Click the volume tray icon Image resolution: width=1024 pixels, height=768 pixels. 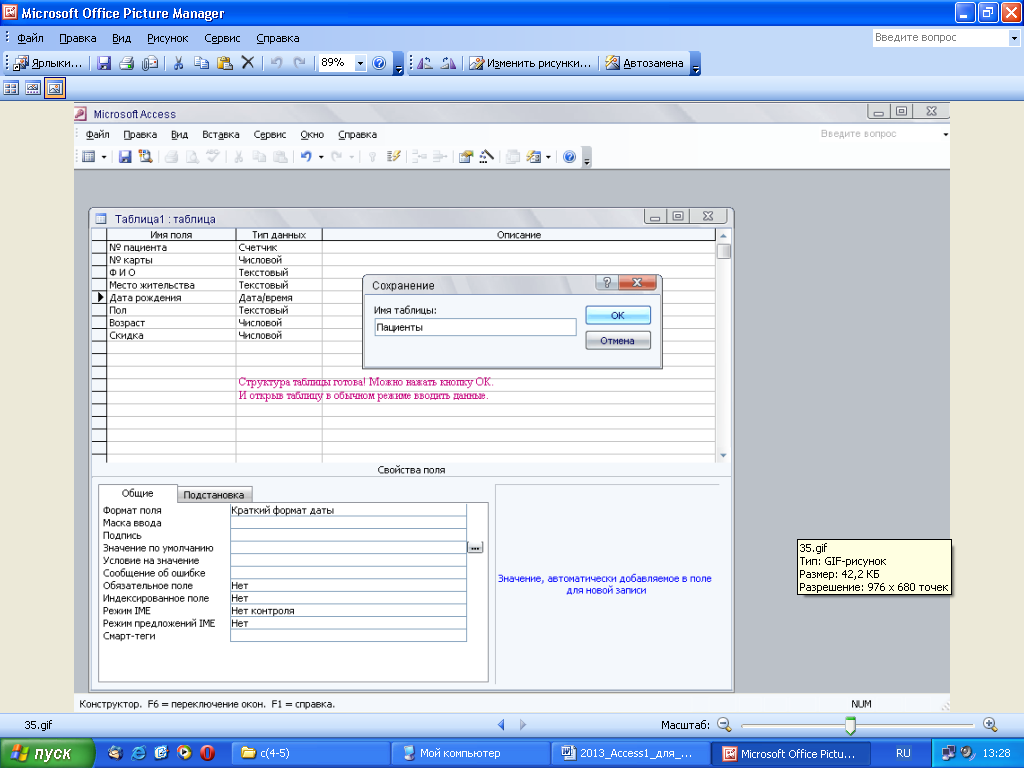click(x=966, y=753)
